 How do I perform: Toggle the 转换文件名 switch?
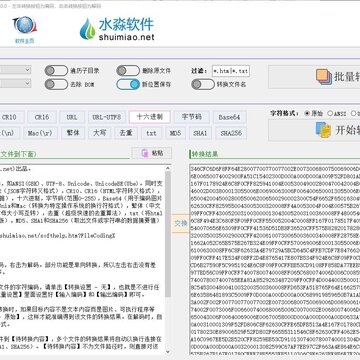[203, 84]
